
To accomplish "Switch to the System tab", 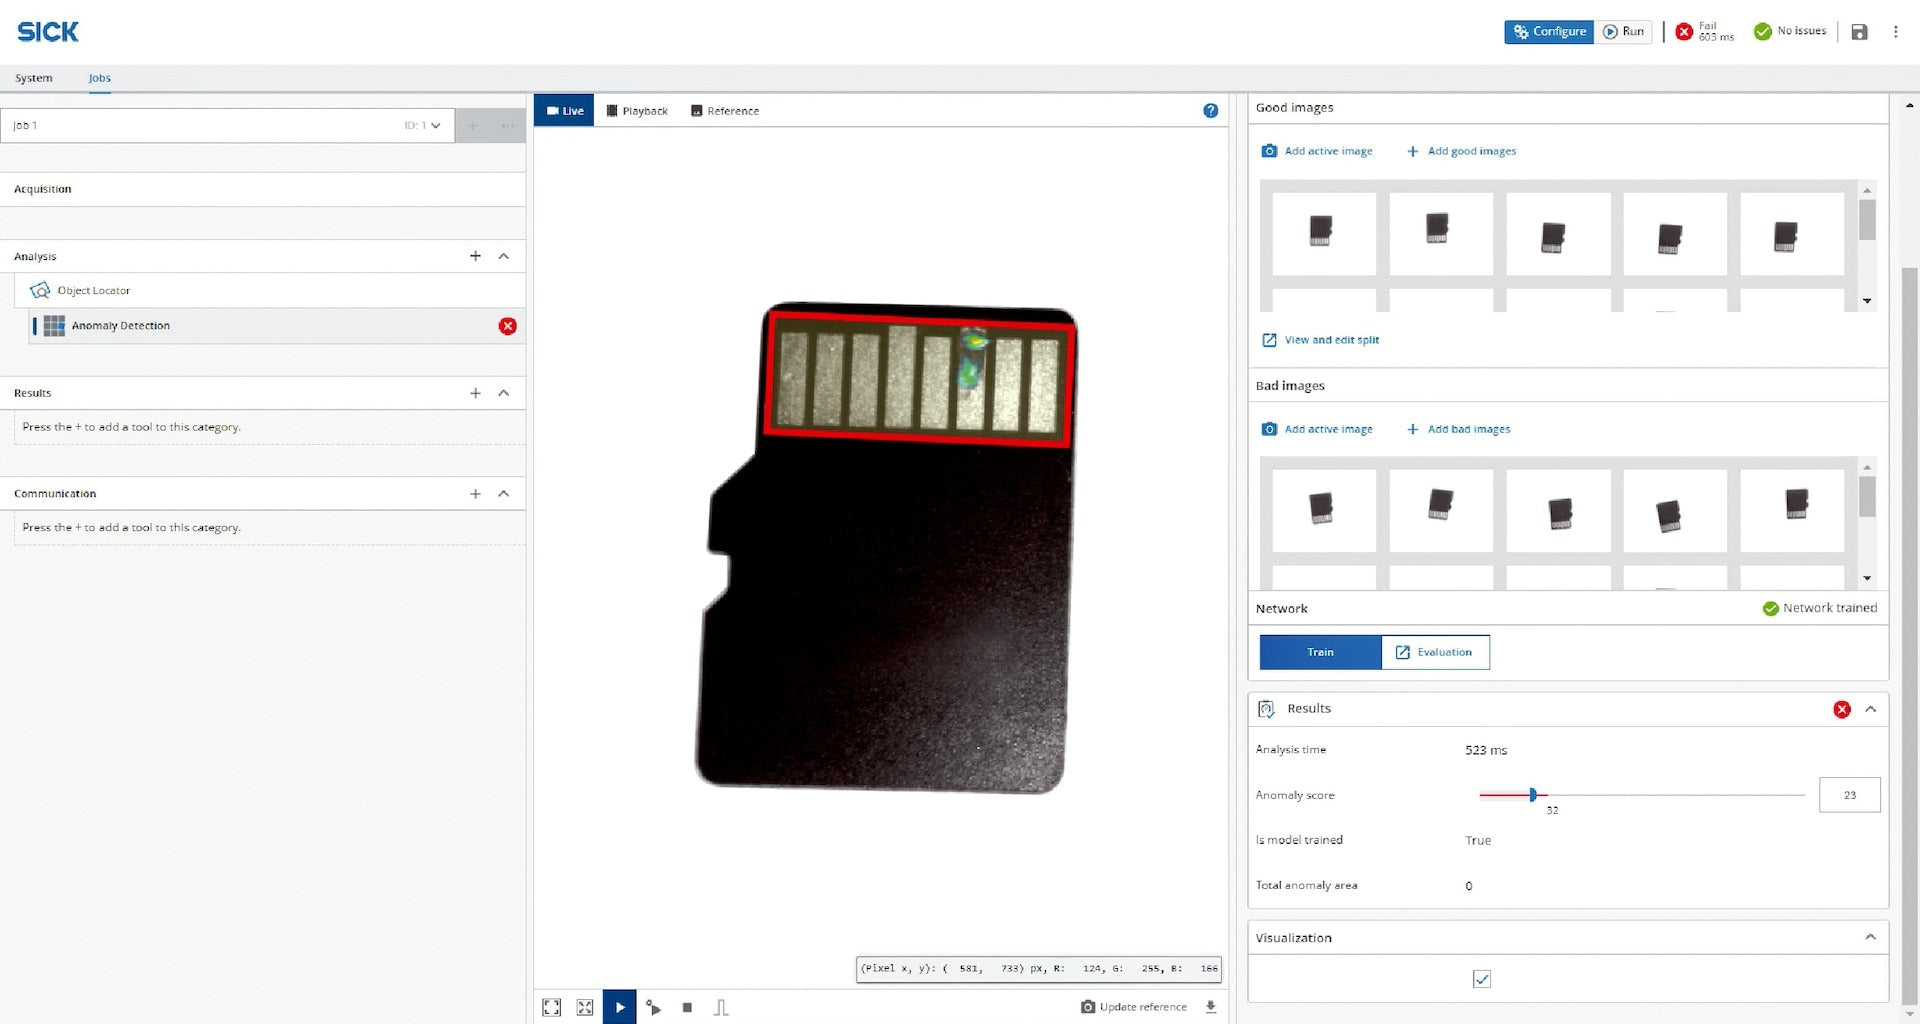I will tap(33, 78).
